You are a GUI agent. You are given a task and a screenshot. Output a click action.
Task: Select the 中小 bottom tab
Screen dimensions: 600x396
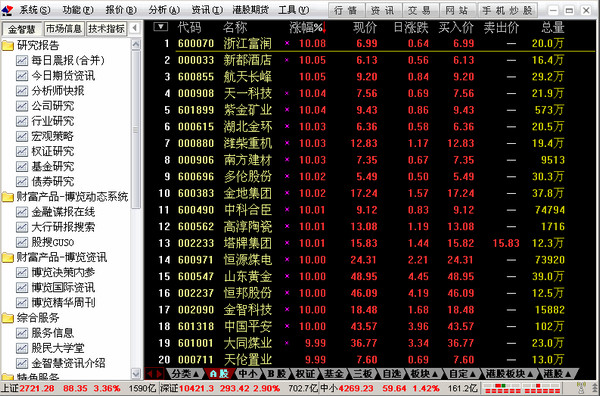(x=248, y=373)
